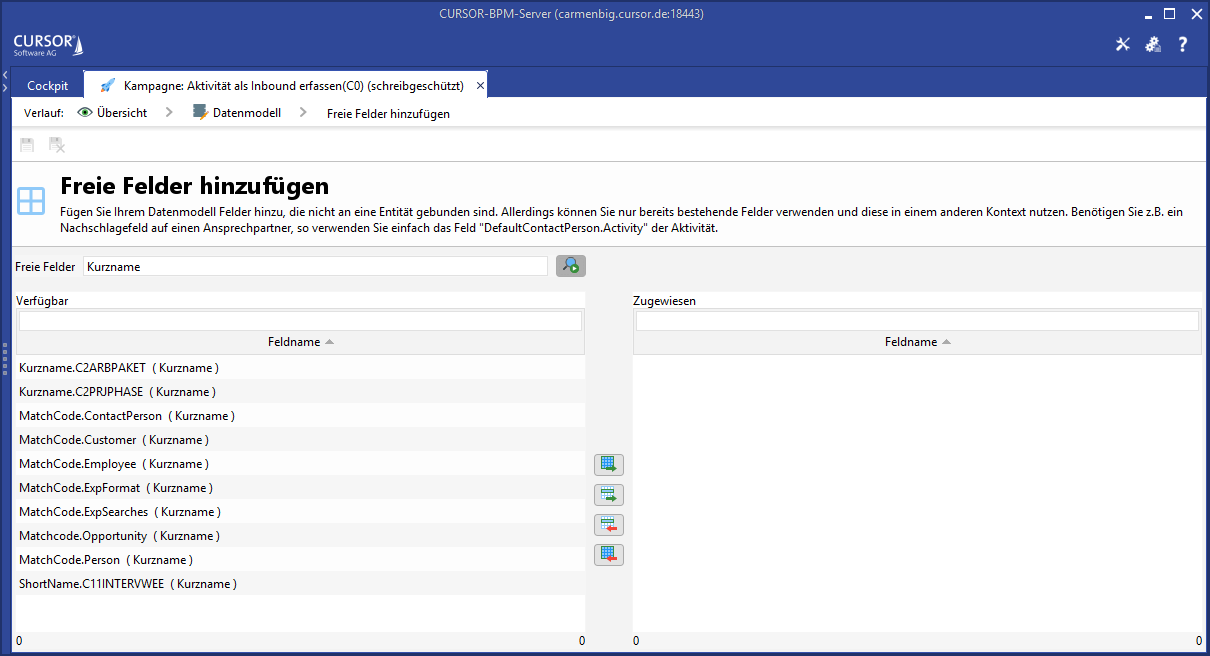Image resolution: width=1210 pixels, height=656 pixels.
Task: Sort Verfügbar list by Feldname header
Action: 300,342
